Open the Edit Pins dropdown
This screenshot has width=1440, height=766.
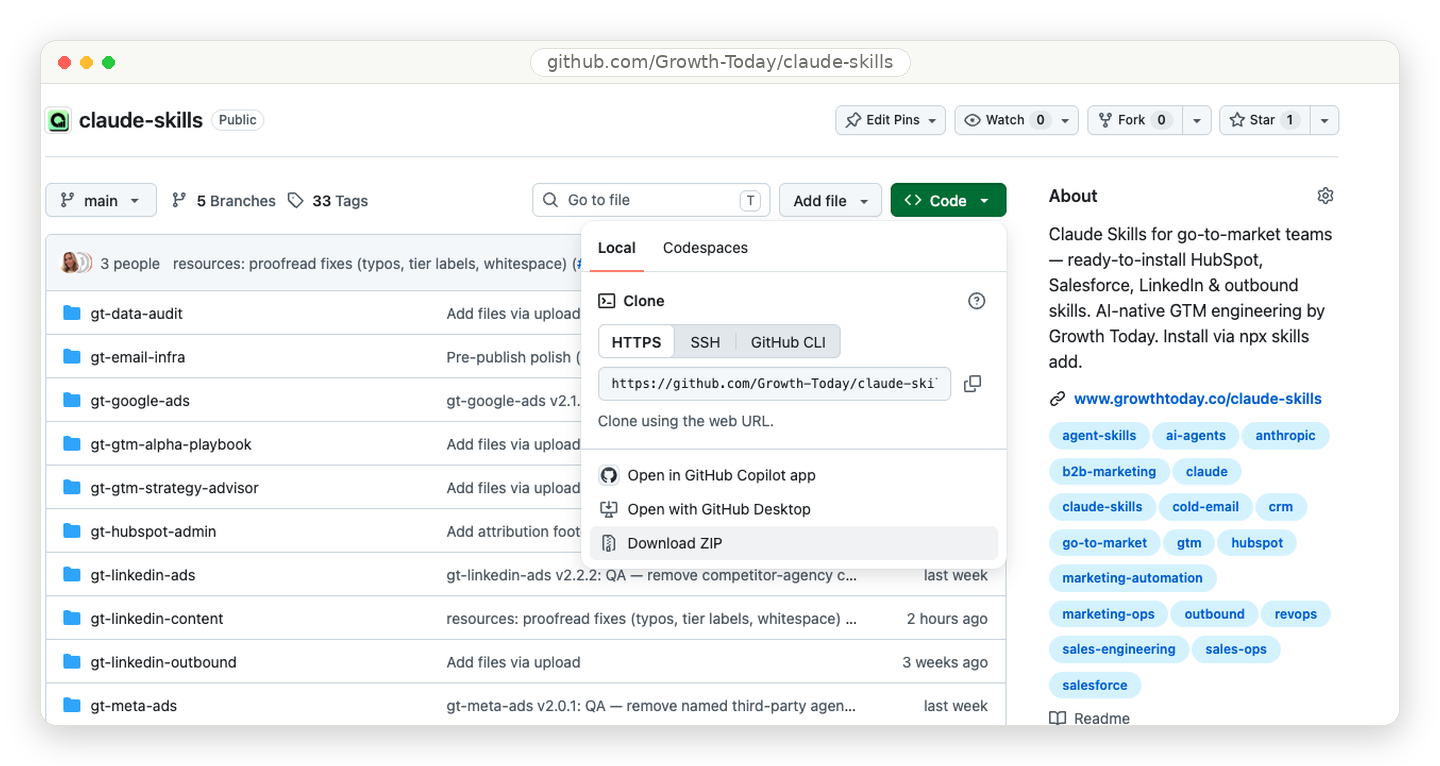[891, 120]
